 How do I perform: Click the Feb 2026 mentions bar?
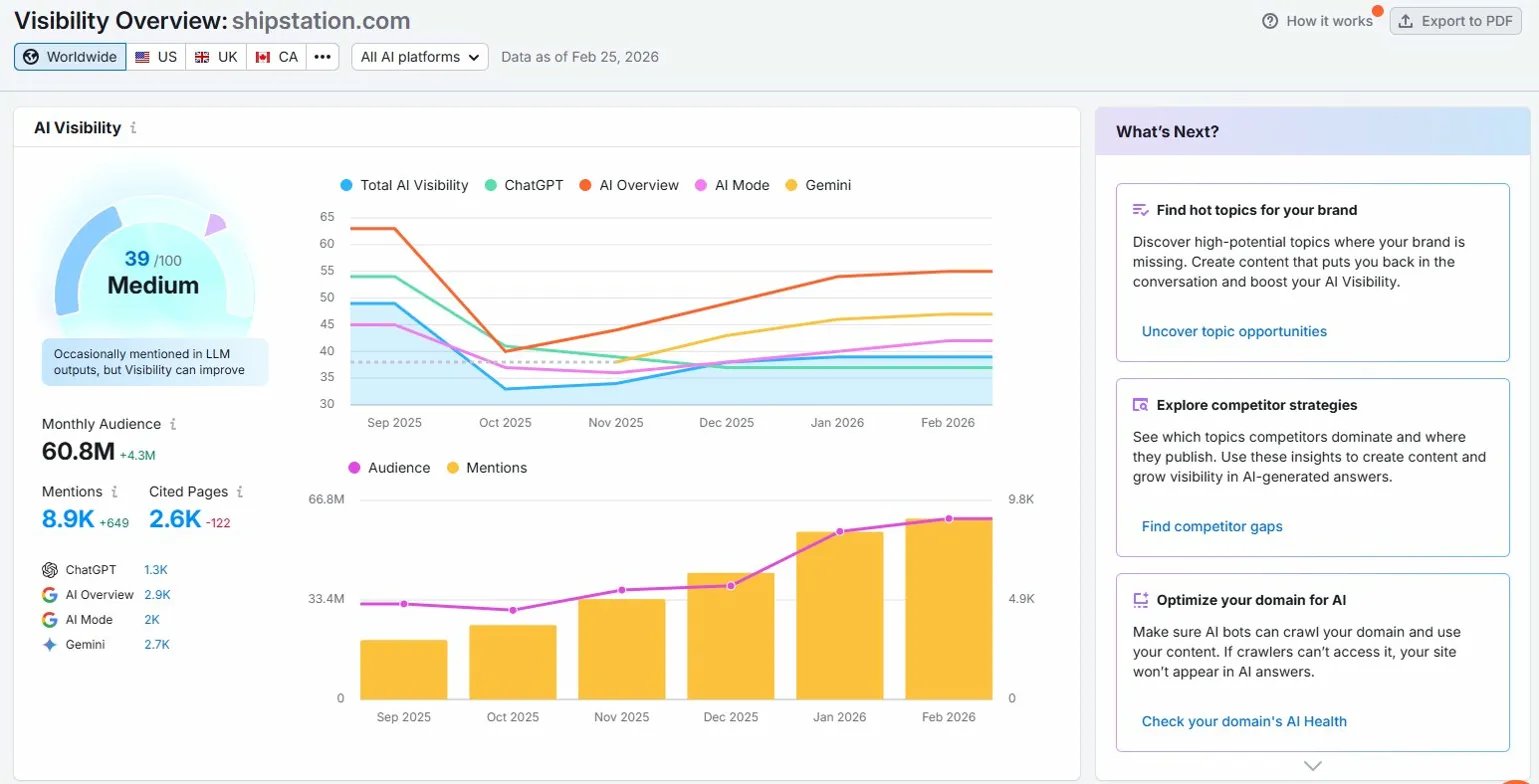coord(949,609)
